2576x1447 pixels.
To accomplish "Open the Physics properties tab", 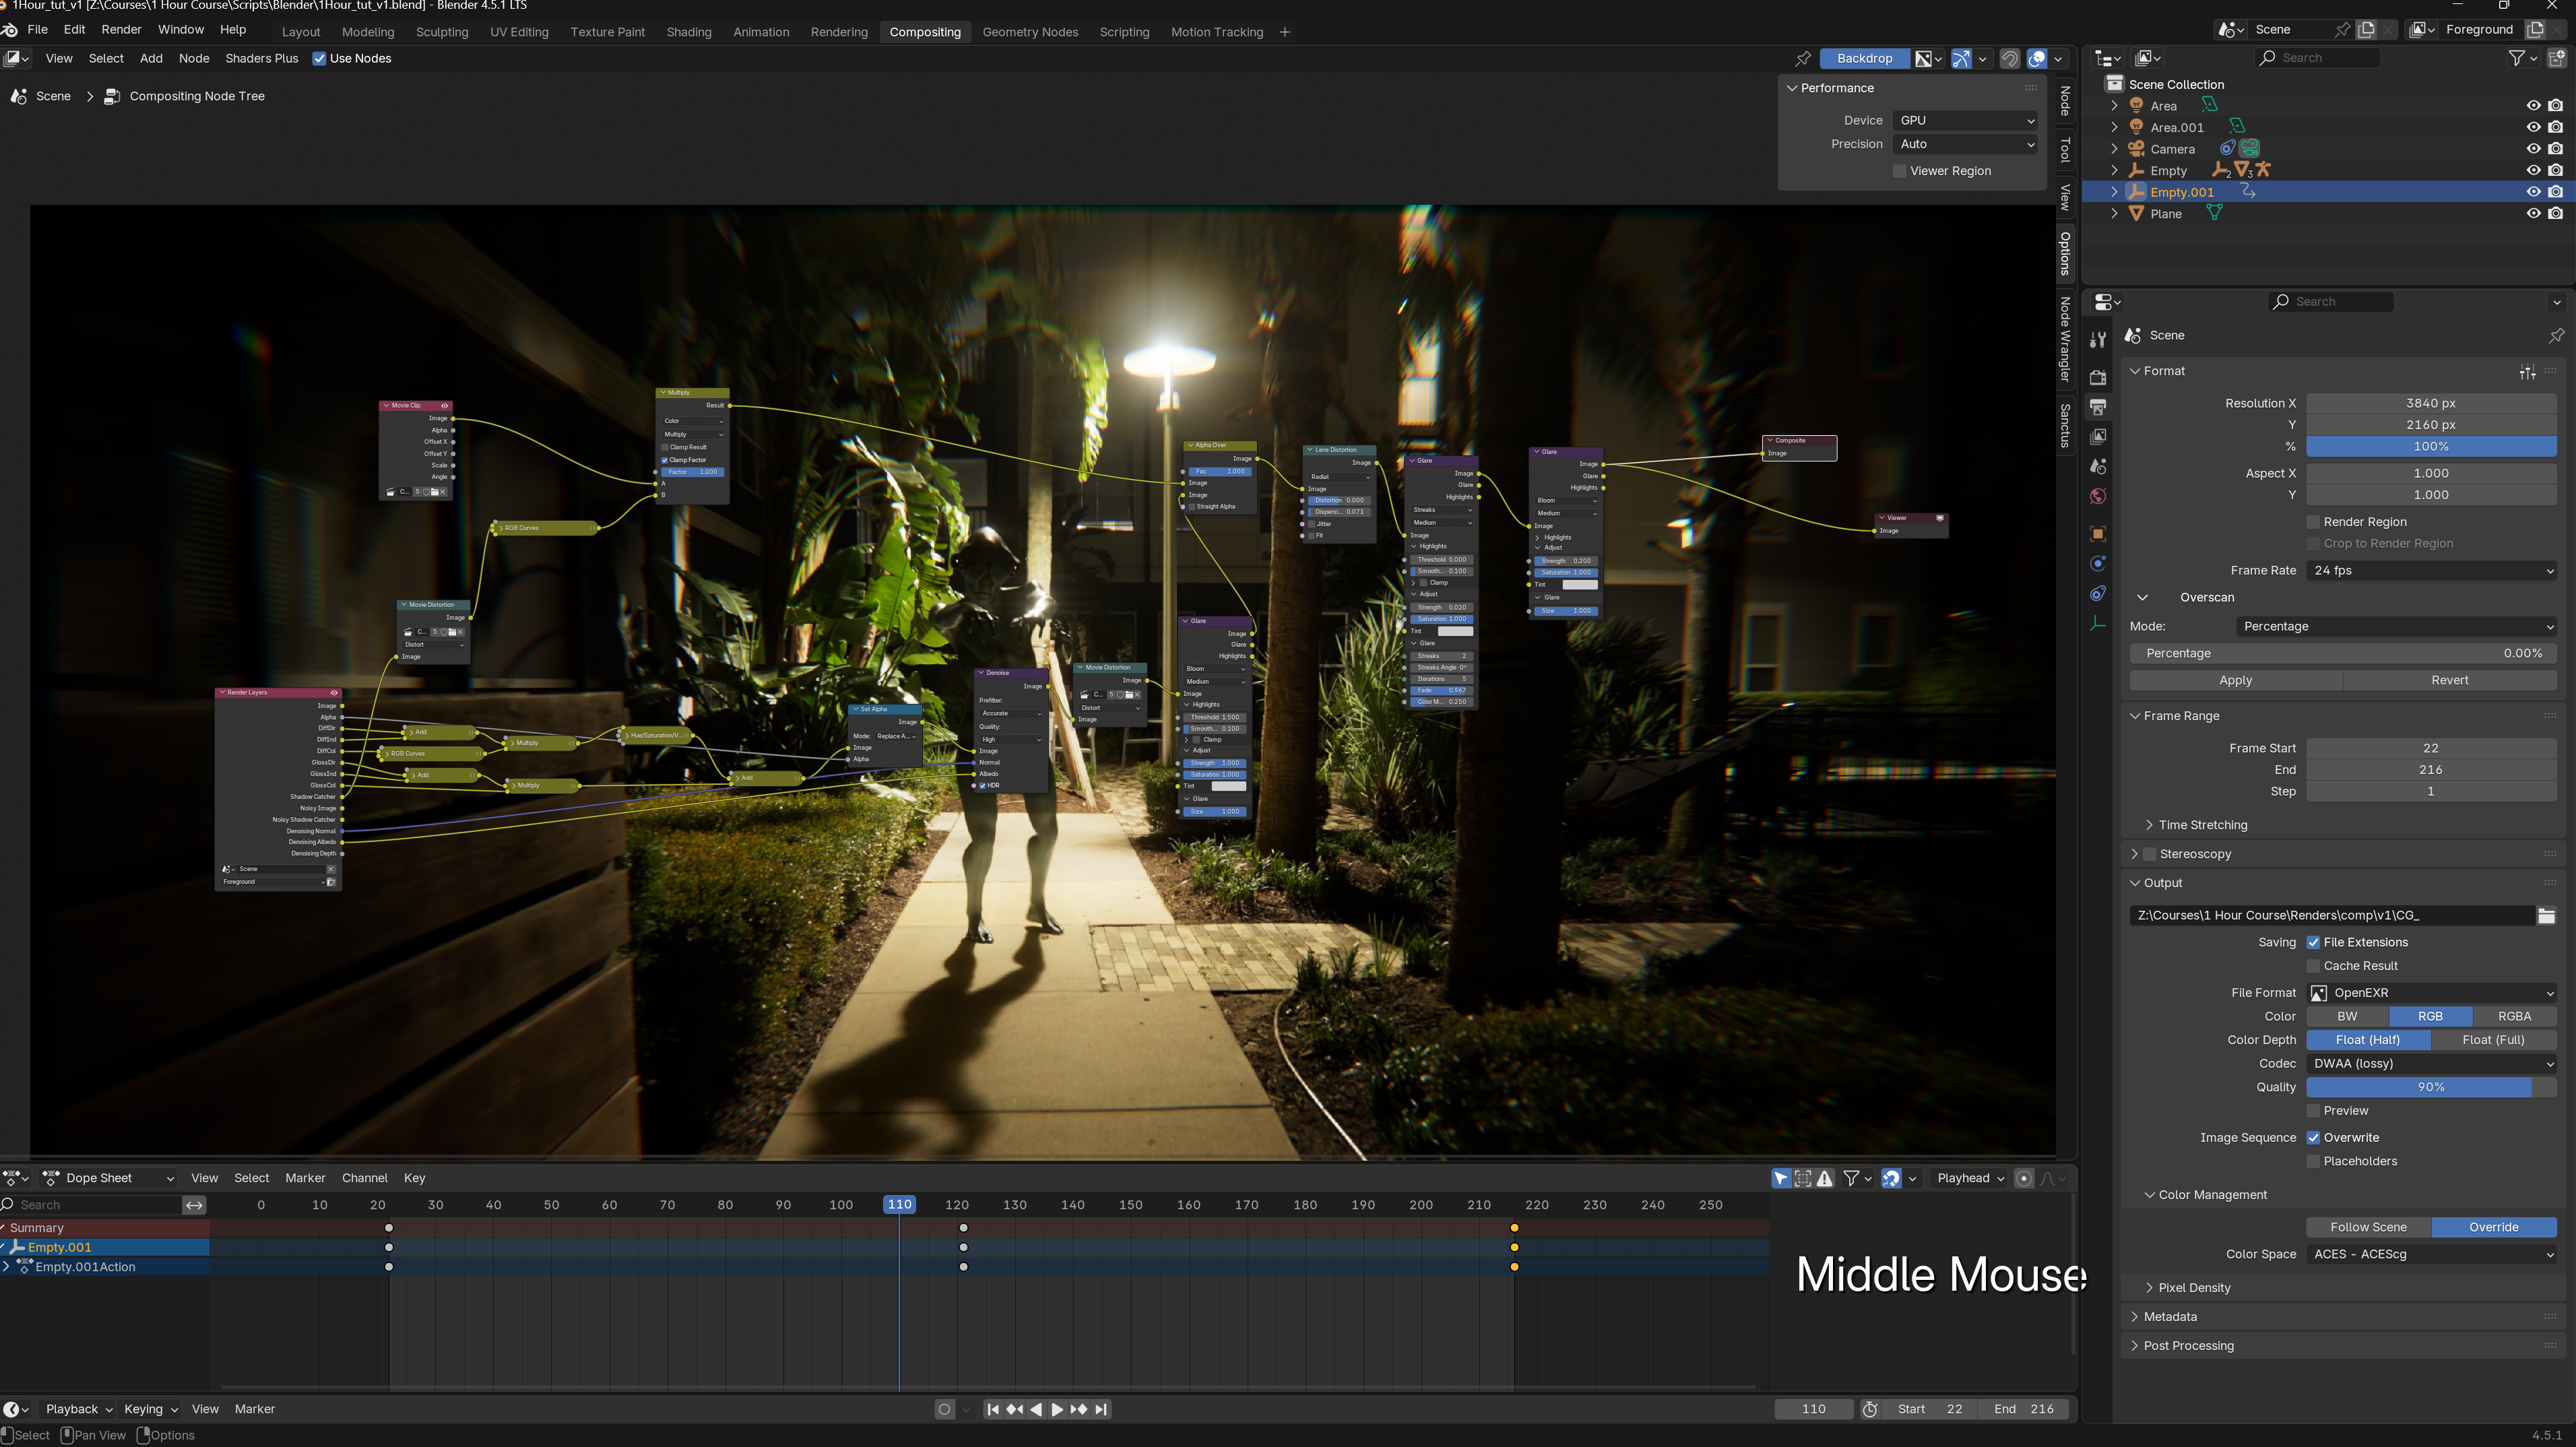I will (x=2098, y=564).
